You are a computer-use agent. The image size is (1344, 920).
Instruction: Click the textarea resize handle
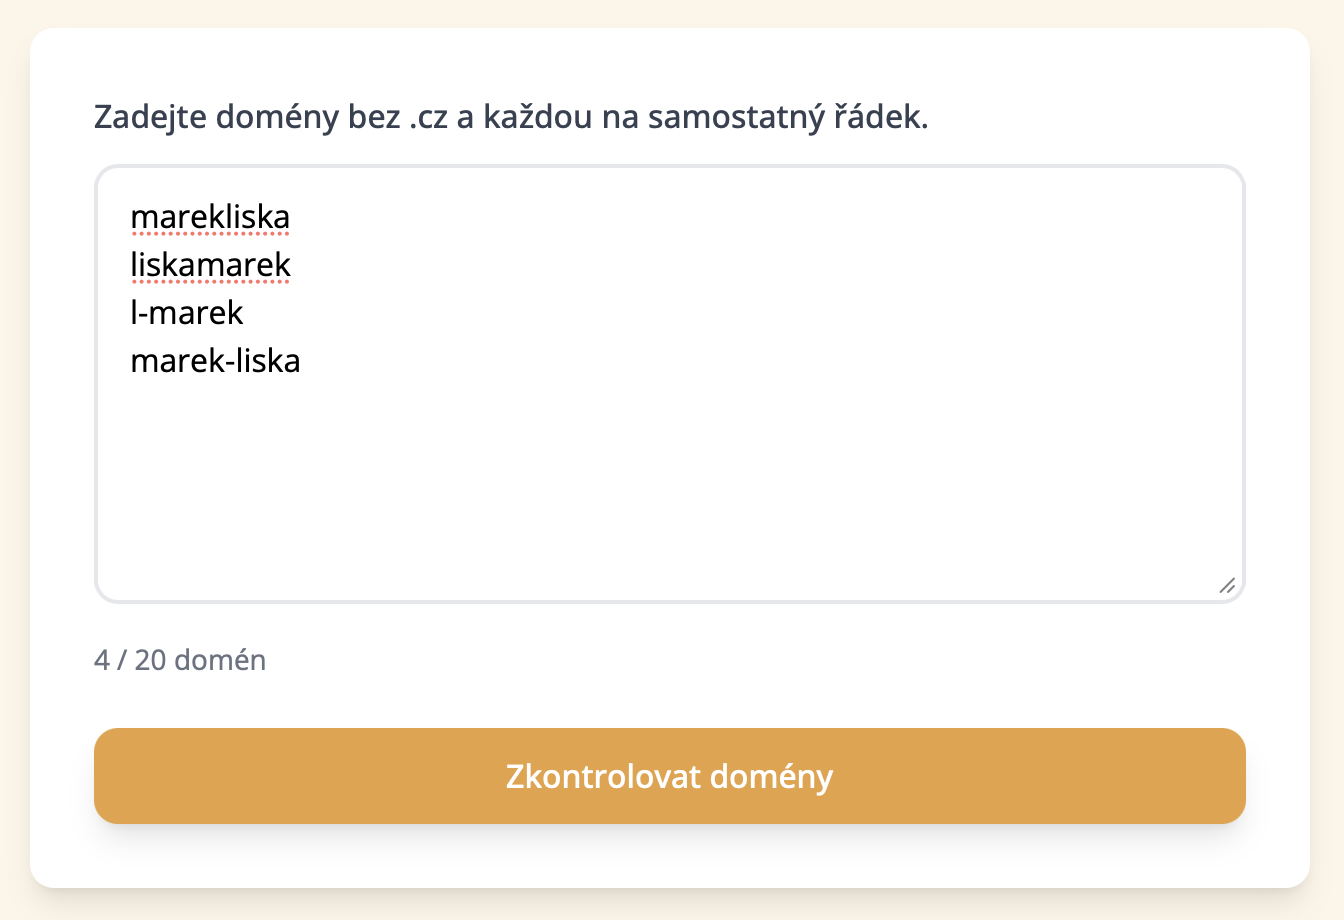[x=1228, y=587]
